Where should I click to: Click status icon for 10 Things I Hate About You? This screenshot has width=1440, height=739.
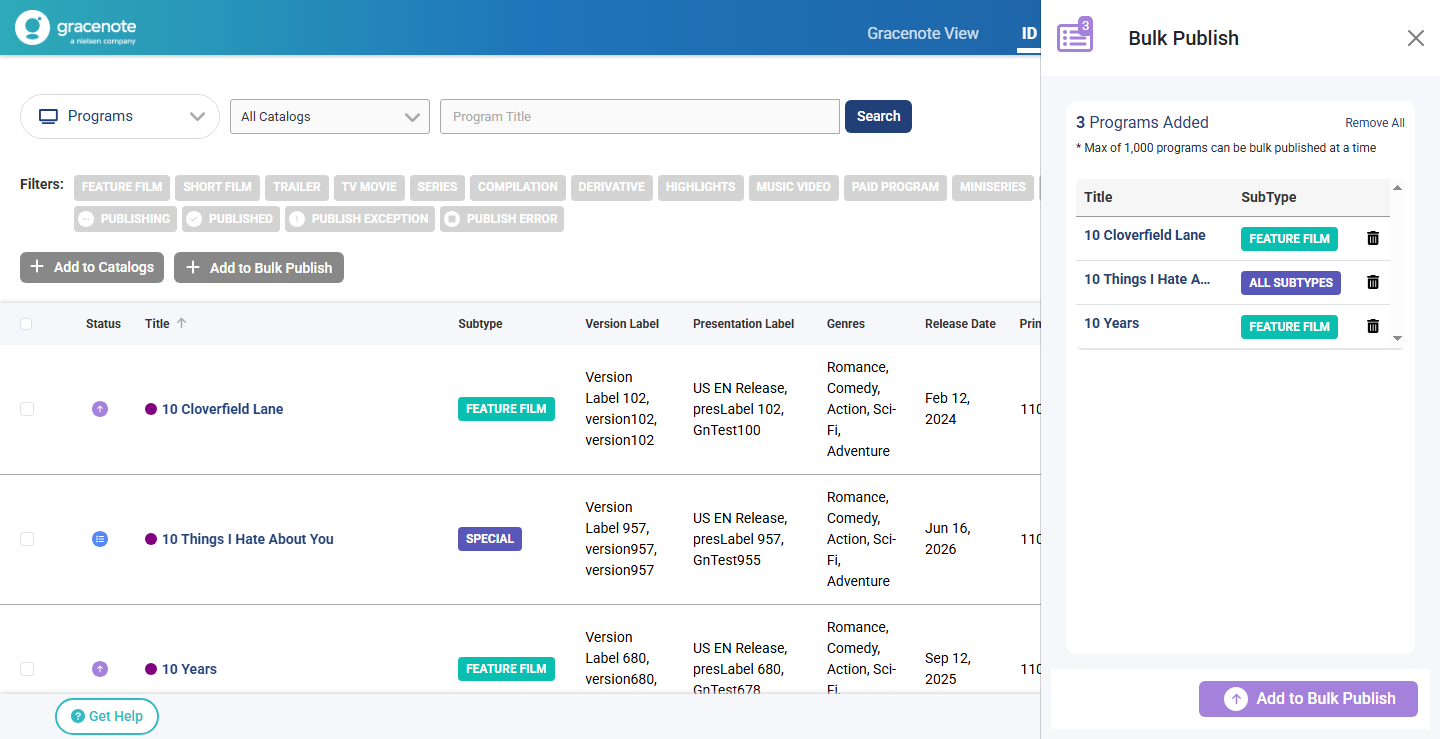click(x=100, y=539)
